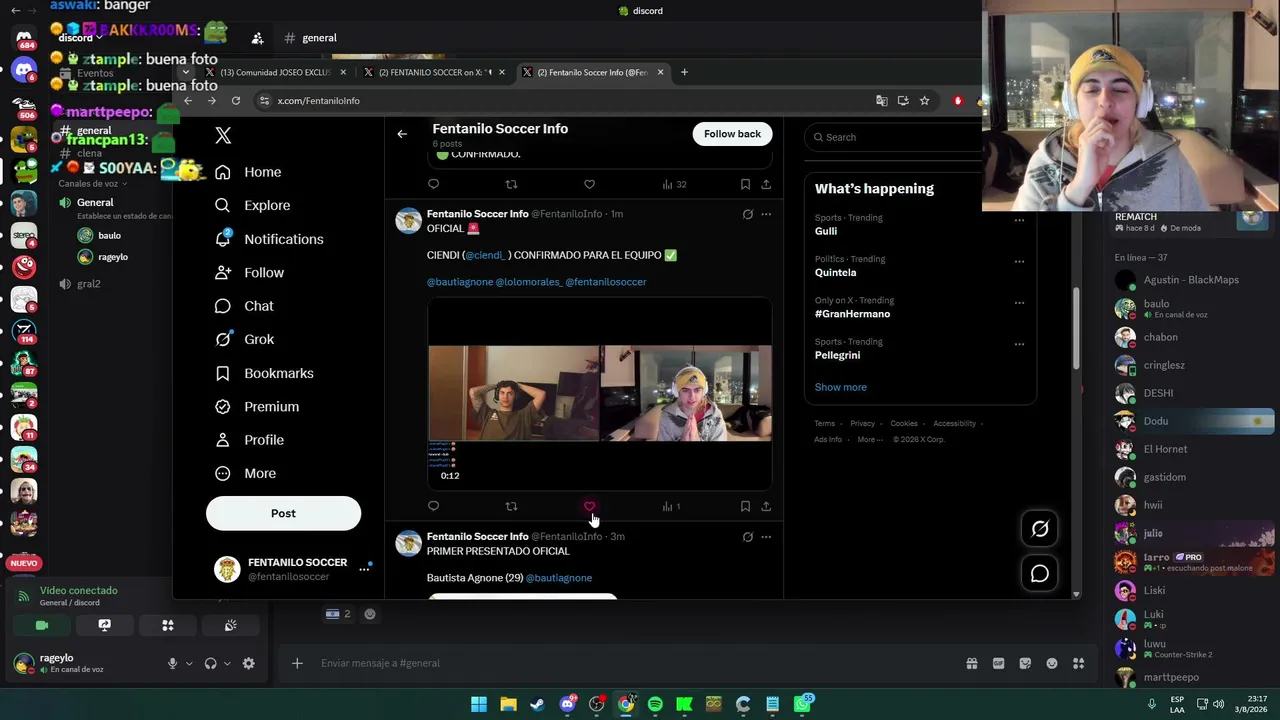
Task: Open options for the Gulli trend
Action: tap(1019, 220)
